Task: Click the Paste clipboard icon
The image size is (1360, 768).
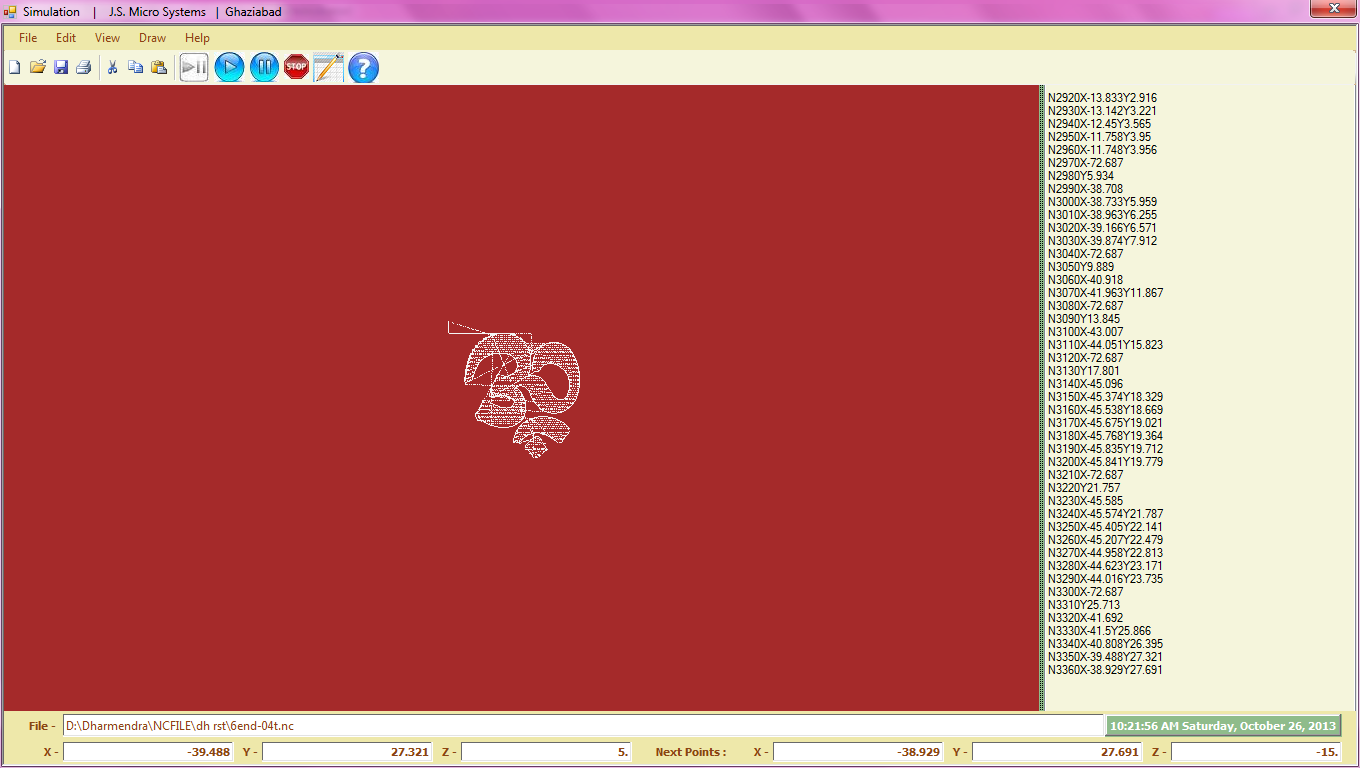Action: 158,68
